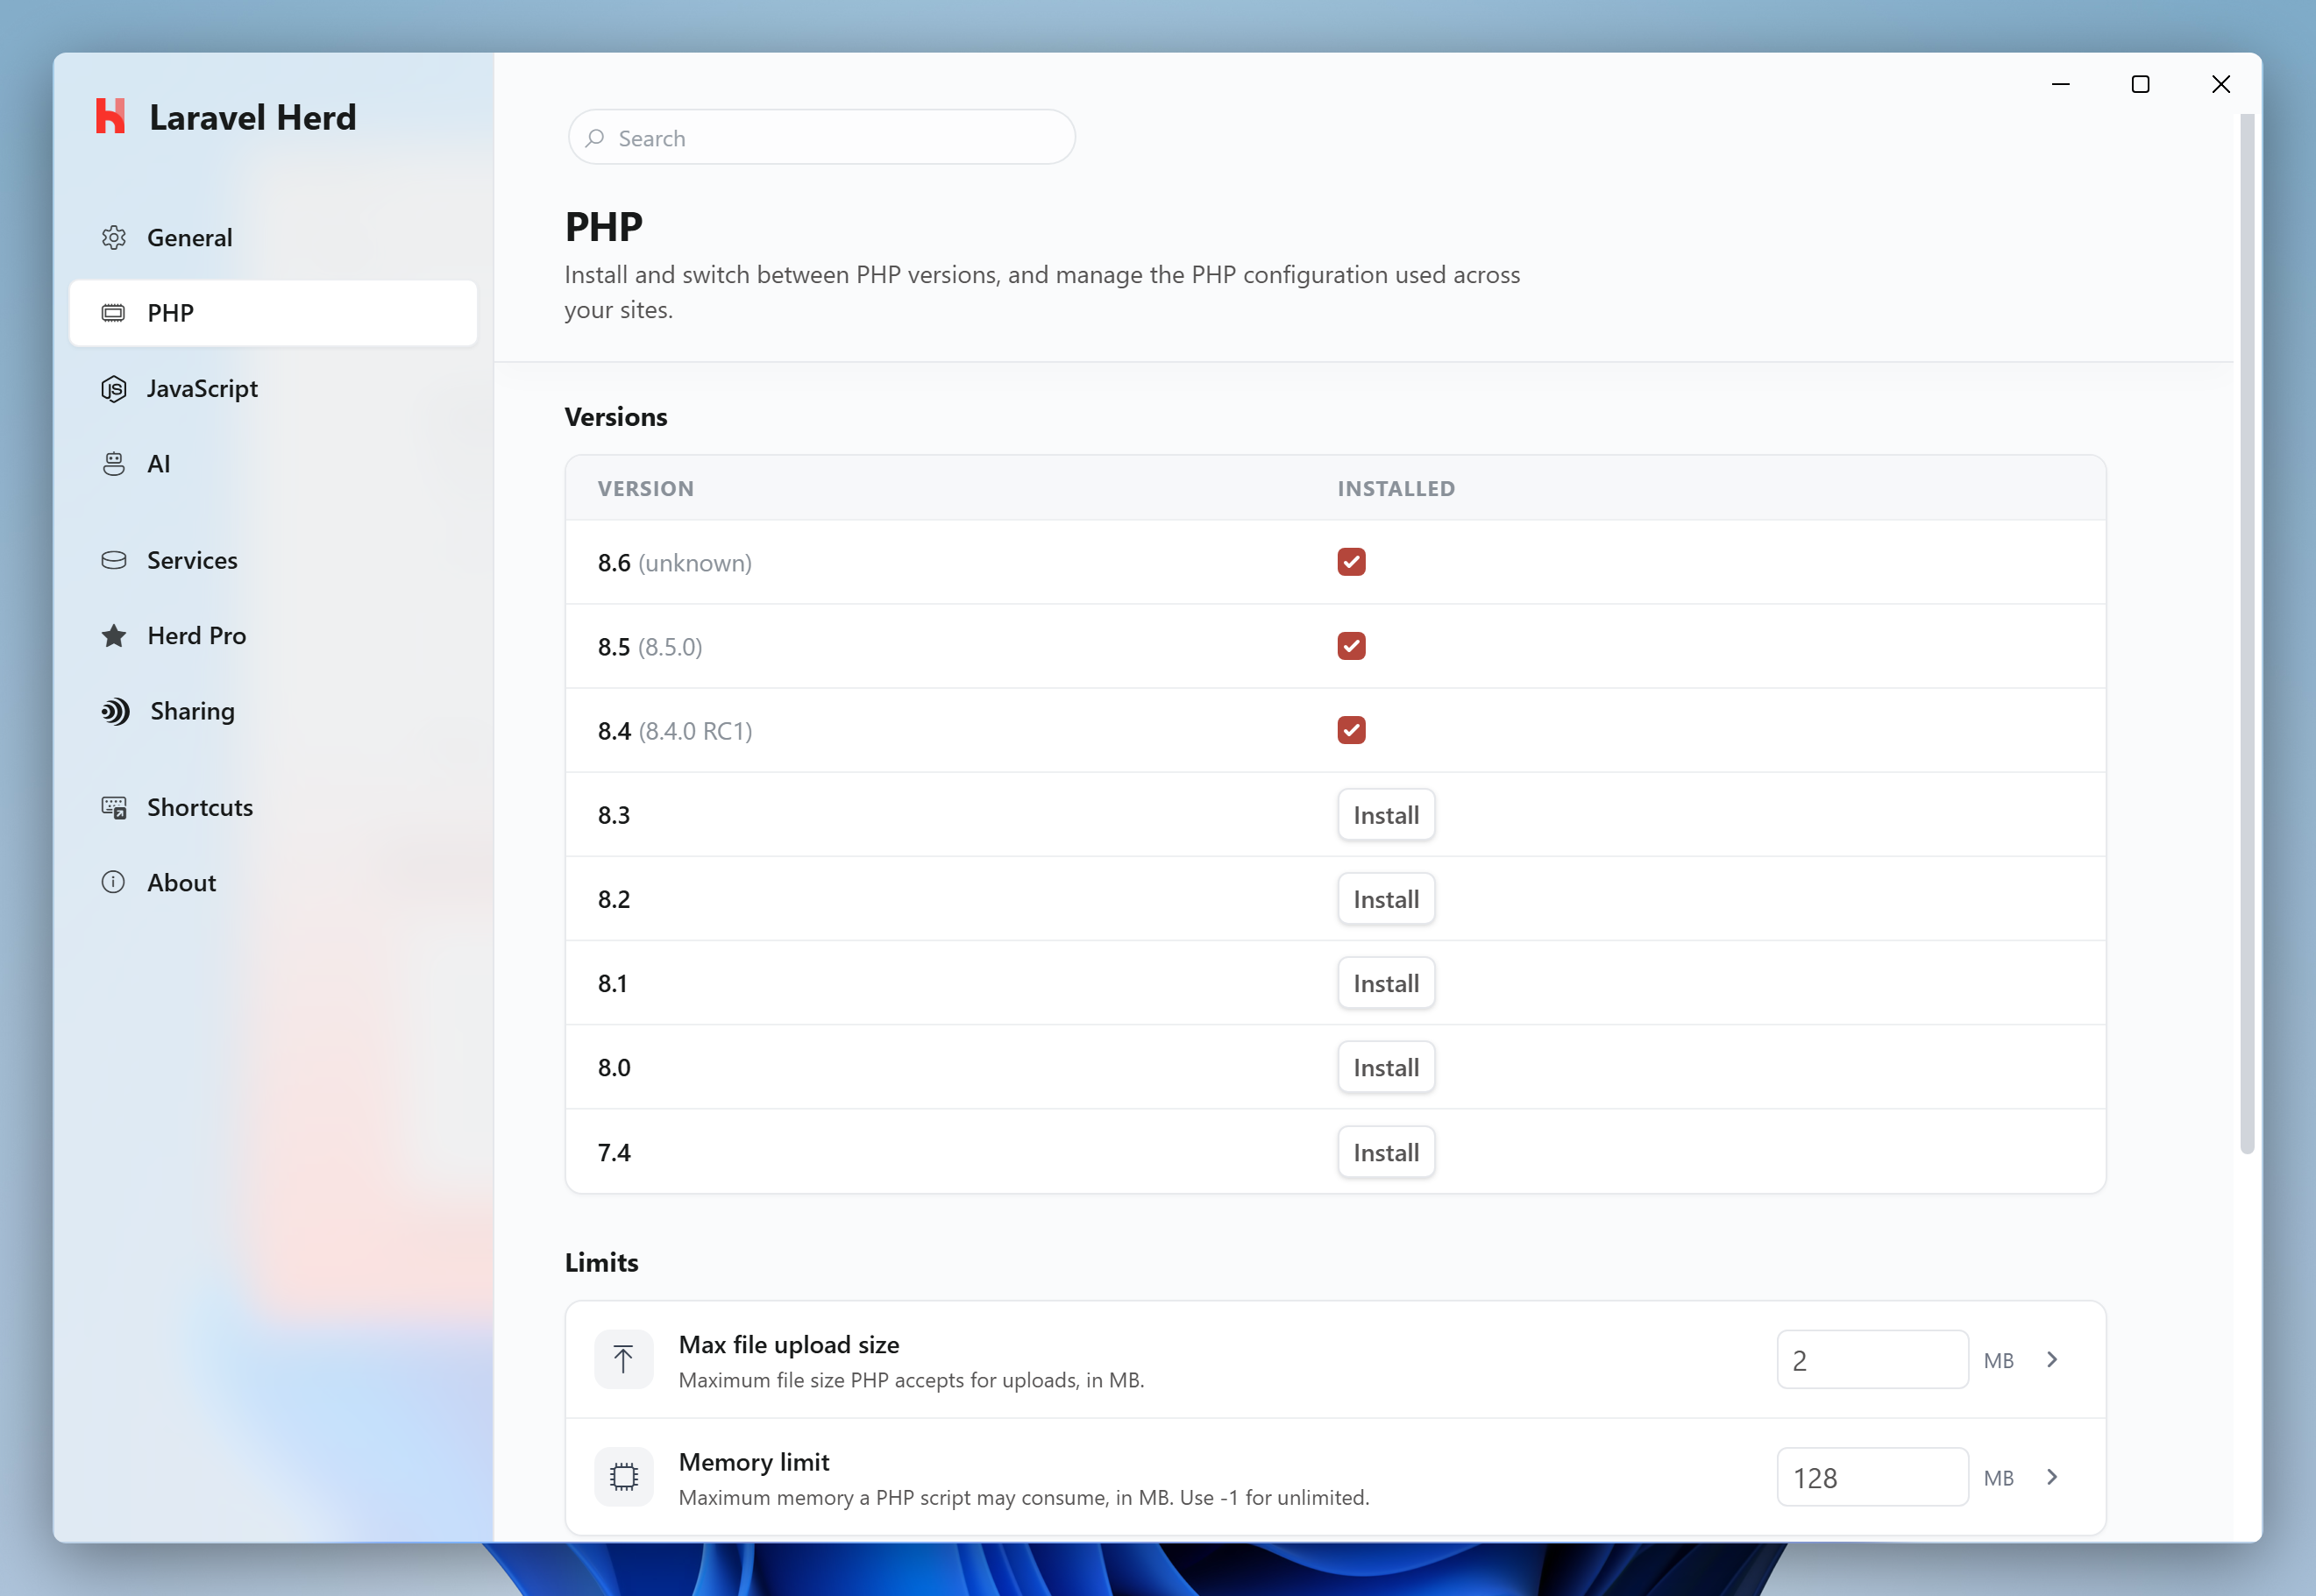Click the Shortcuts keyboard icon
2316x1596 pixels.
pyautogui.click(x=114, y=807)
